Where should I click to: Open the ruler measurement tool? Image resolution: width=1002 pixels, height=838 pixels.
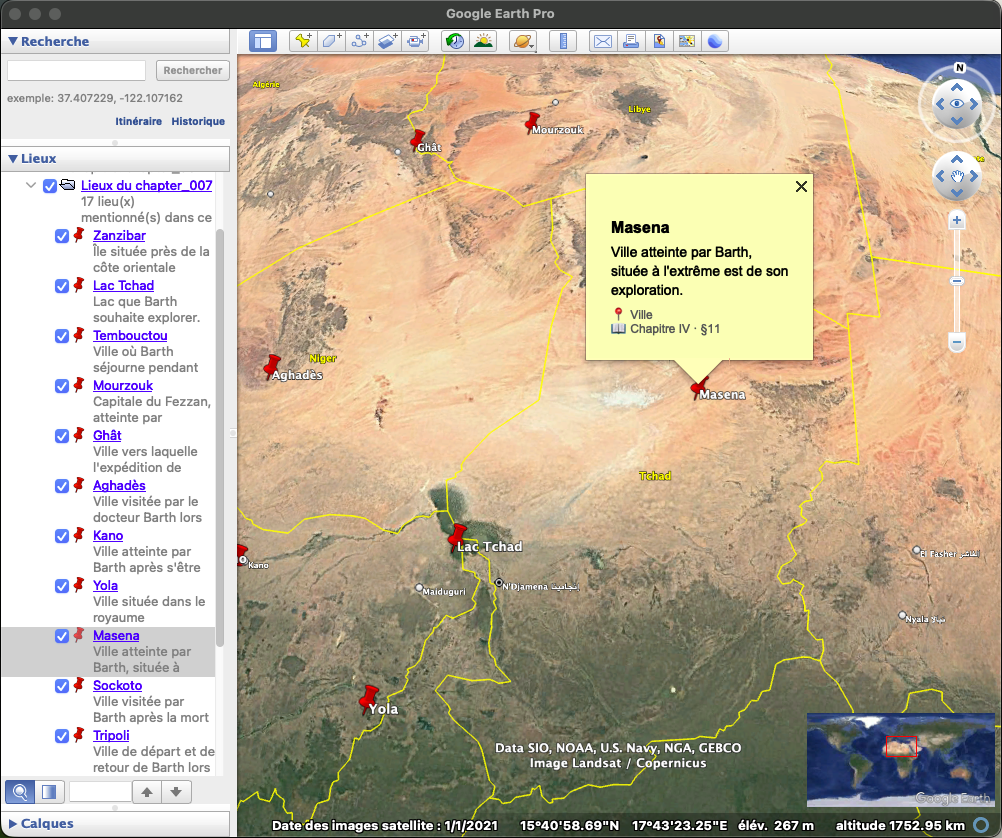(x=563, y=41)
